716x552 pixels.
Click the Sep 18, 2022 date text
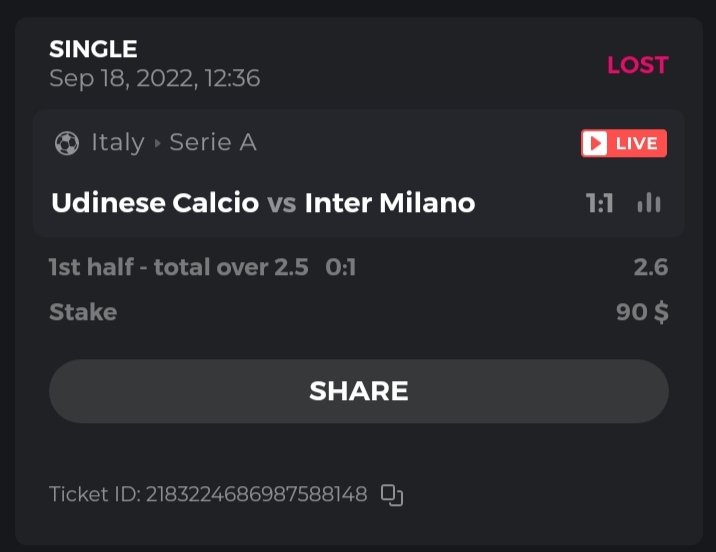pyautogui.click(x=154, y=79)
